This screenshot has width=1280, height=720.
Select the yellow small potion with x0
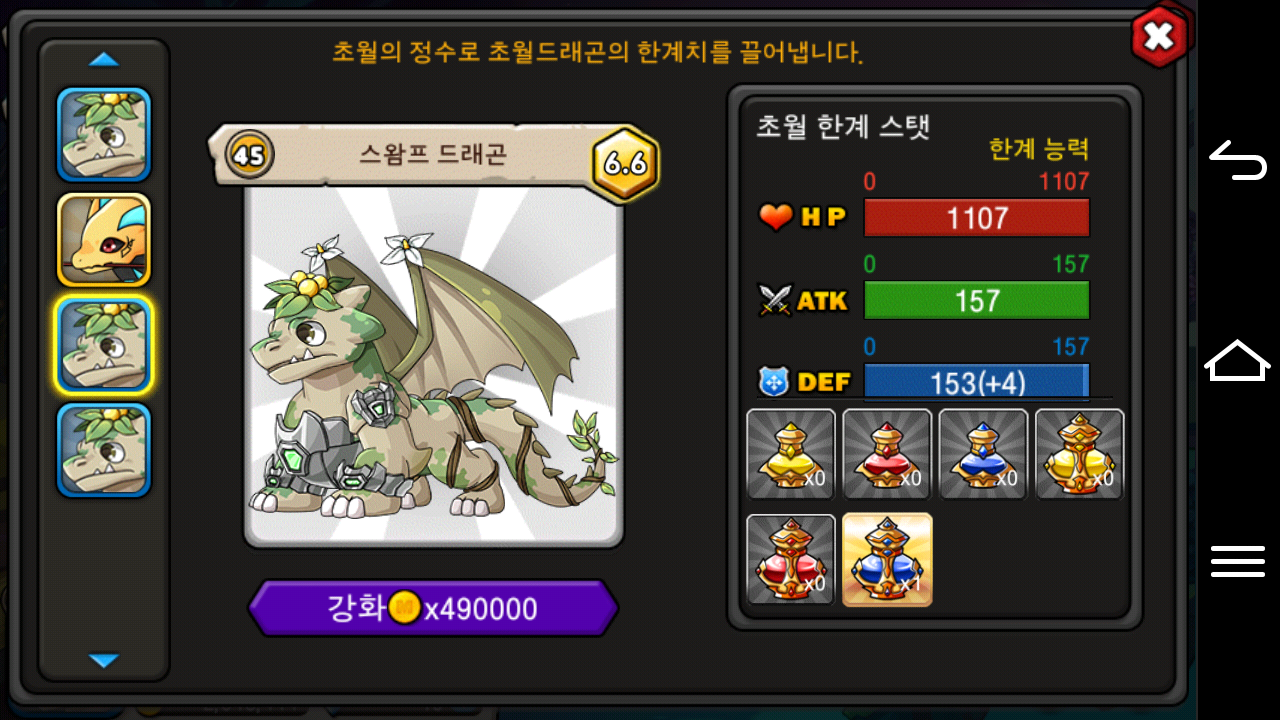pyautogui.click(x=791, y=454)
